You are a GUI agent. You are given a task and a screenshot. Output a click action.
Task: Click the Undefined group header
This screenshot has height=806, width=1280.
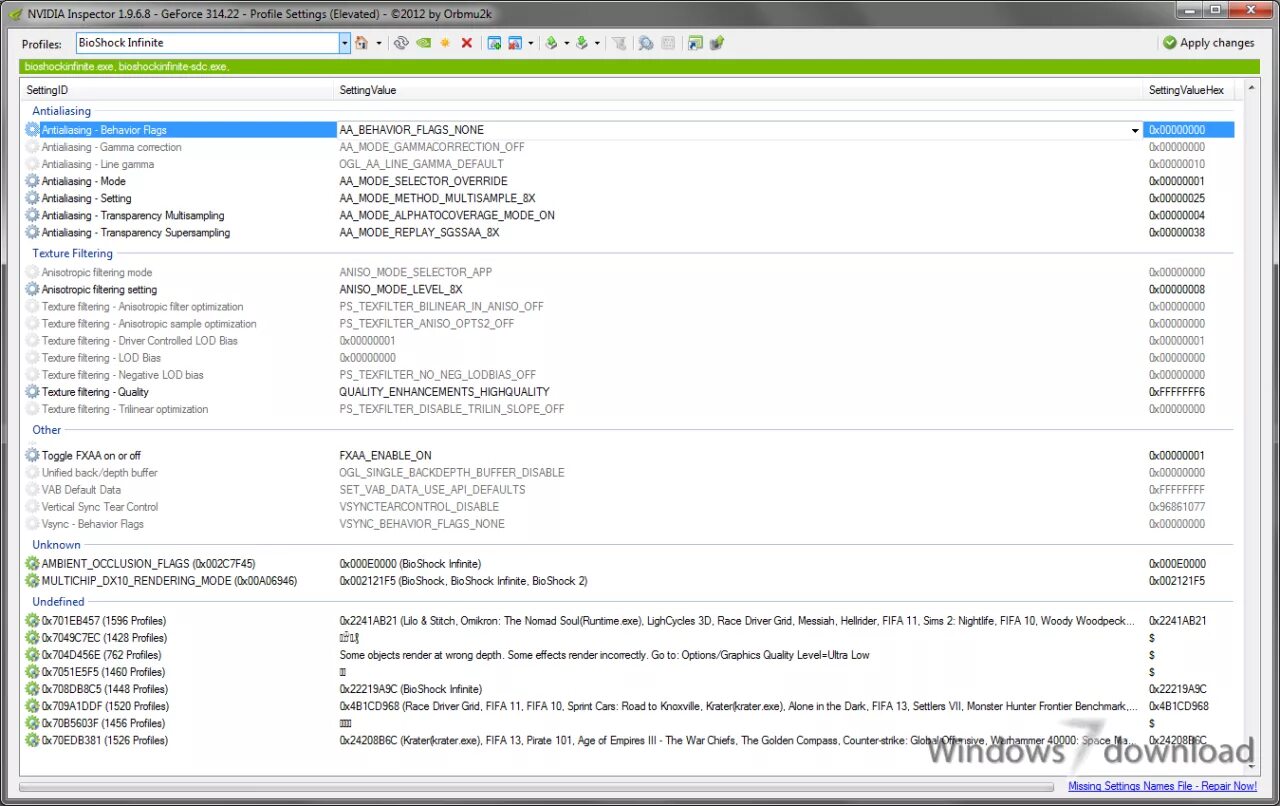[58, 602]
